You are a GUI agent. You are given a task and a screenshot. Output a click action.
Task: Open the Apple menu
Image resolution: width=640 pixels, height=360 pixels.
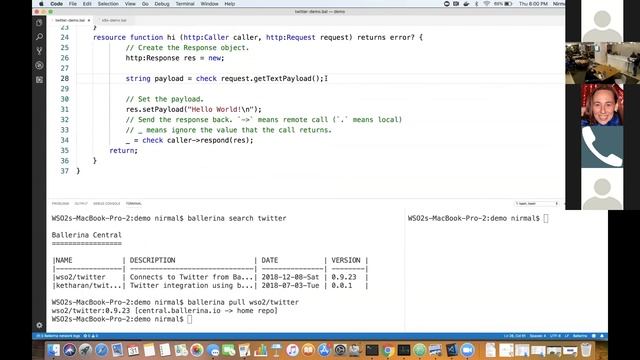(41, 4)
